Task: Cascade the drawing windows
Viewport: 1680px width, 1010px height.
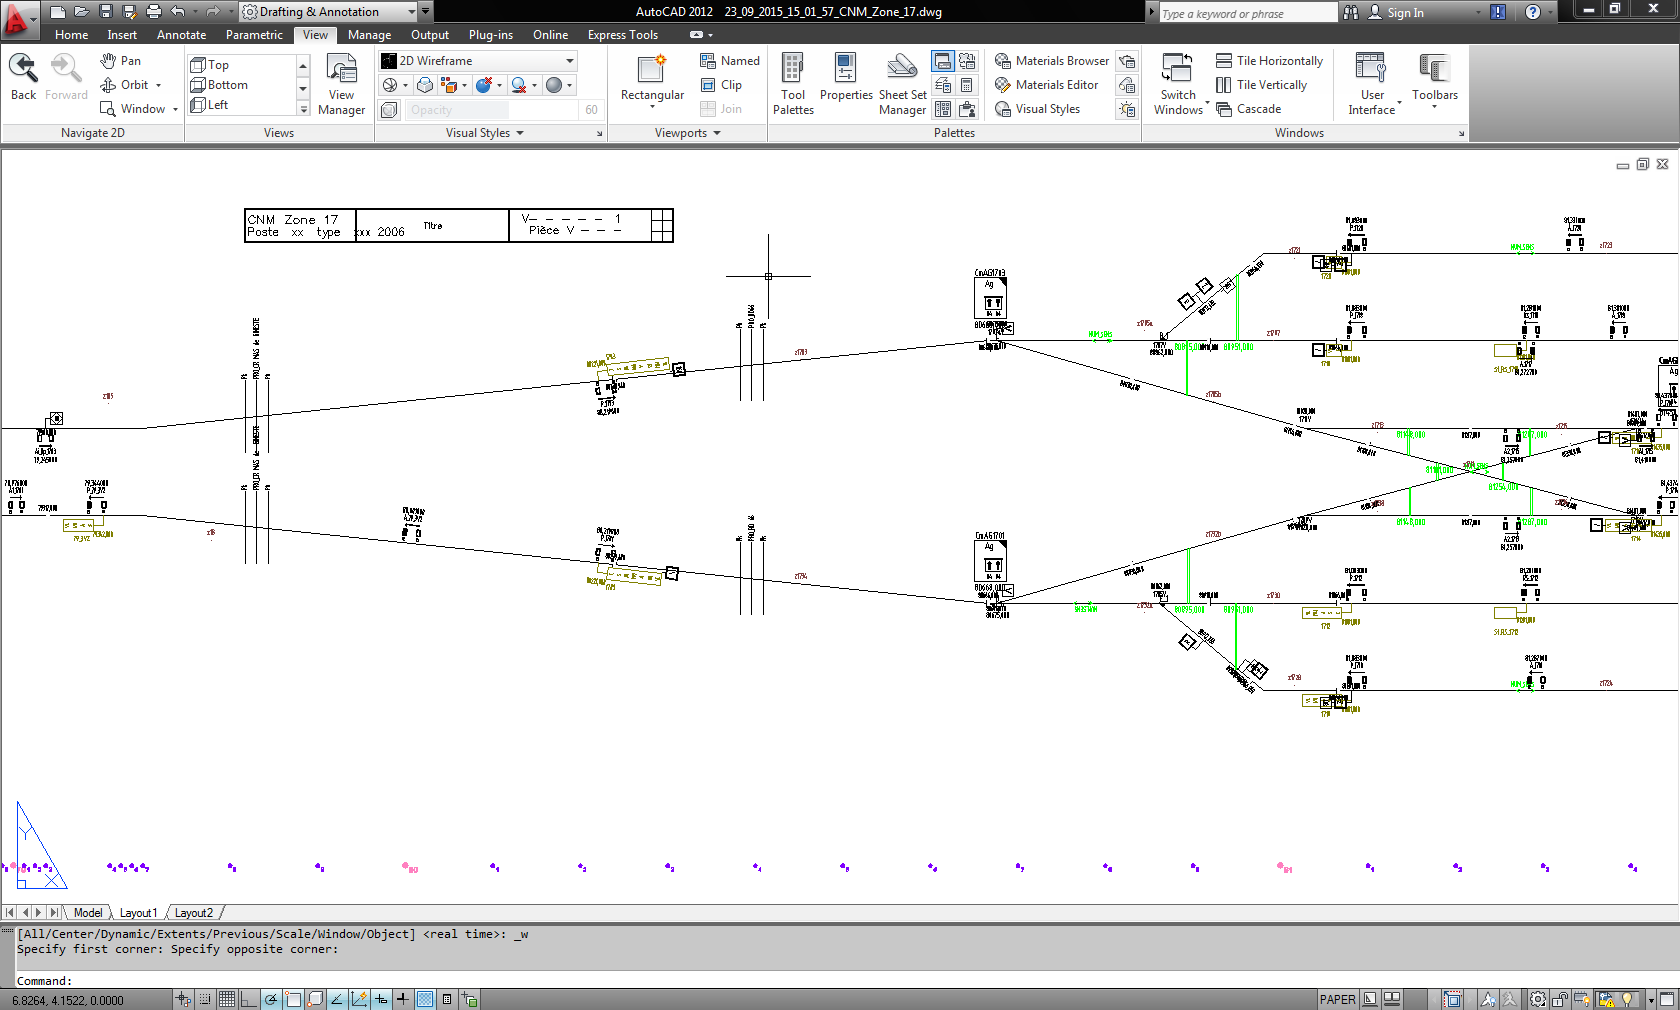Action: pos(1248,109)
